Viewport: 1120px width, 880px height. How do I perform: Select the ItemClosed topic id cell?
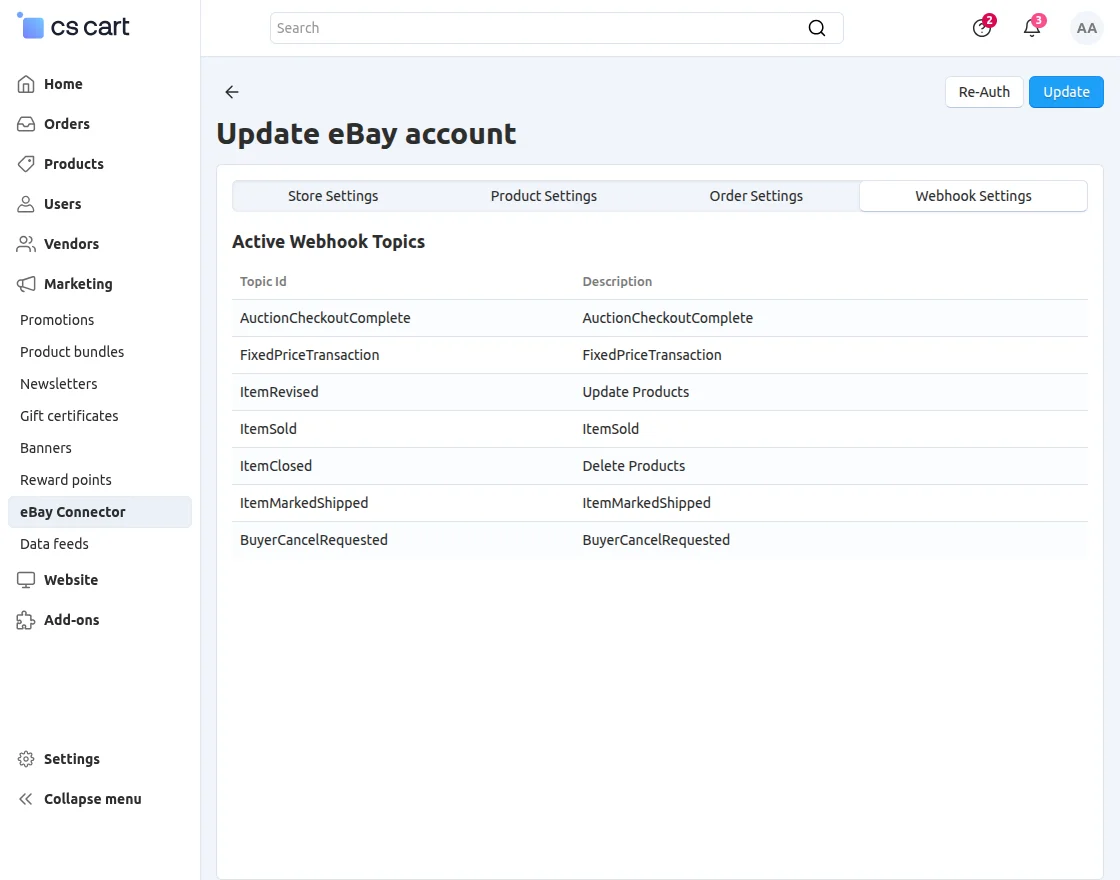pyautogui.click(x=276, y=466)
